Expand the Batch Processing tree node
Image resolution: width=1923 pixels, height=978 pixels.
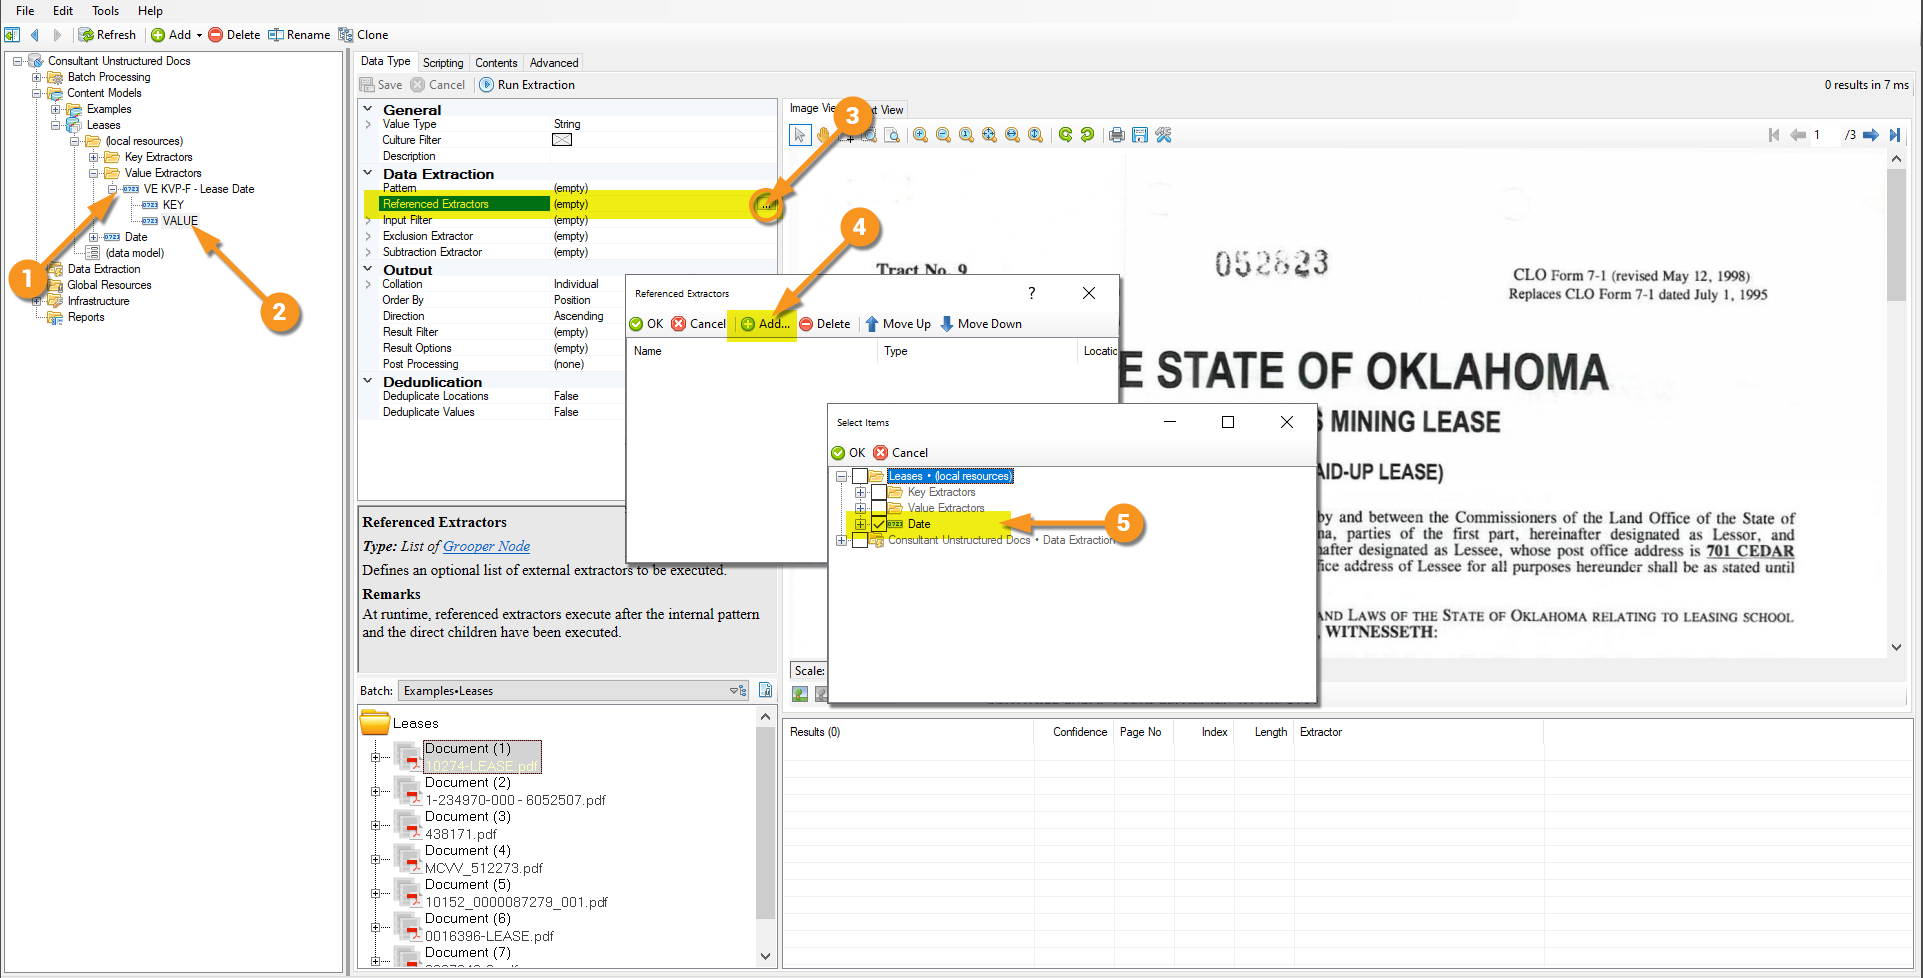click(x=36, y=77)
